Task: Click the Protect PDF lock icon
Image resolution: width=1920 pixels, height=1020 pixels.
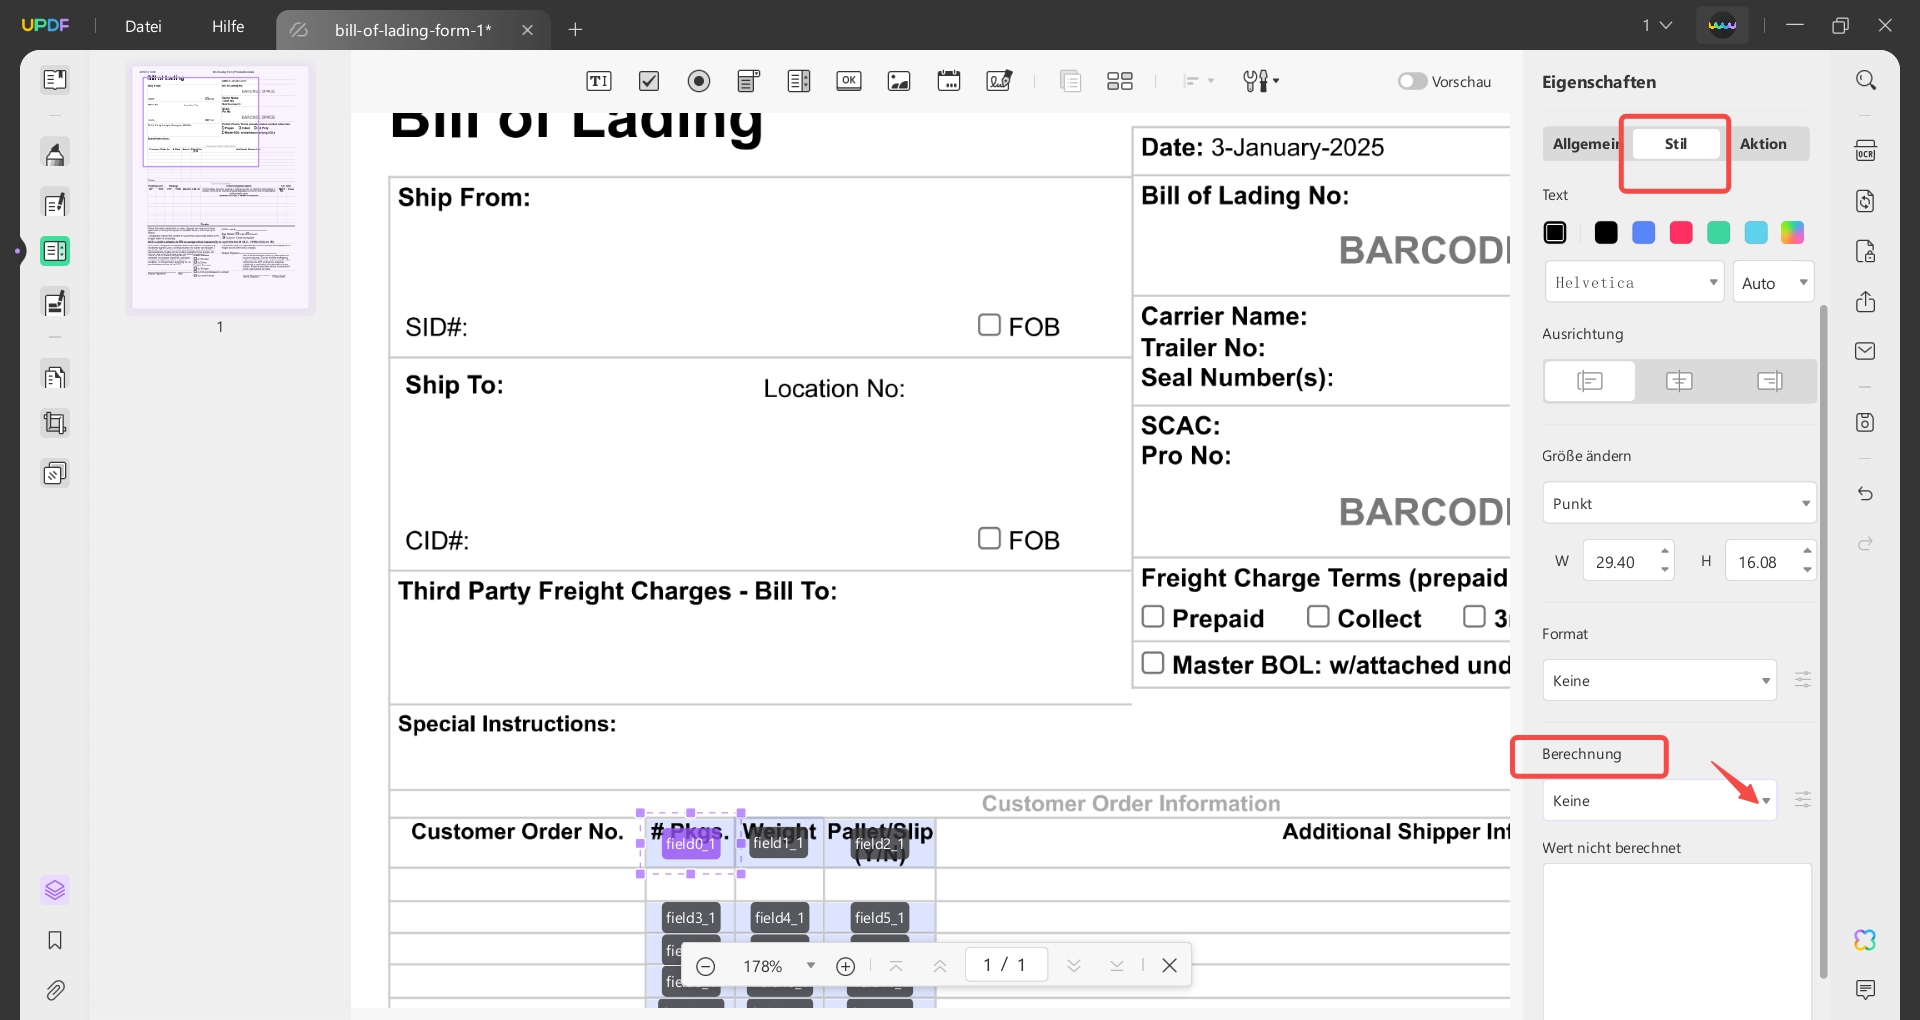Action: [1866, 251]
